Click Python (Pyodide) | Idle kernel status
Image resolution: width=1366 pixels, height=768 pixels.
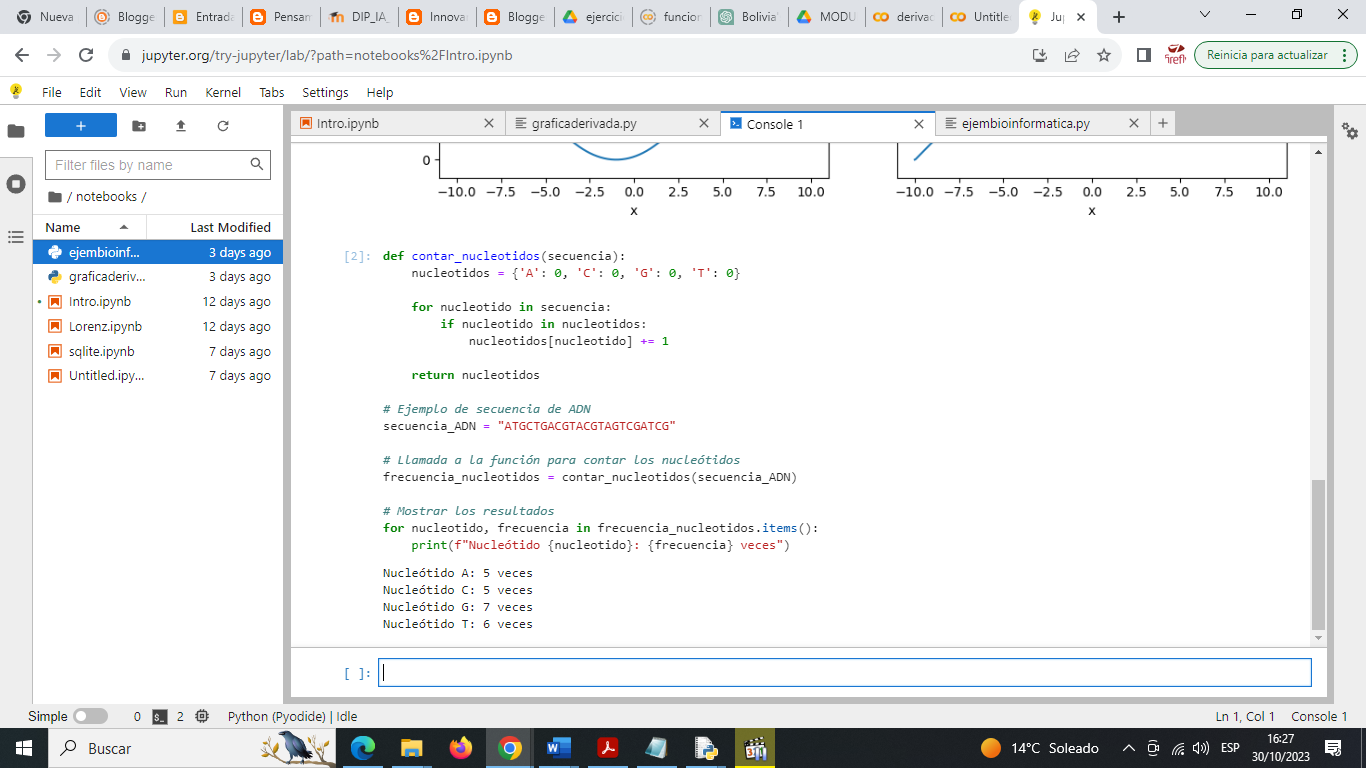point(292,716)
